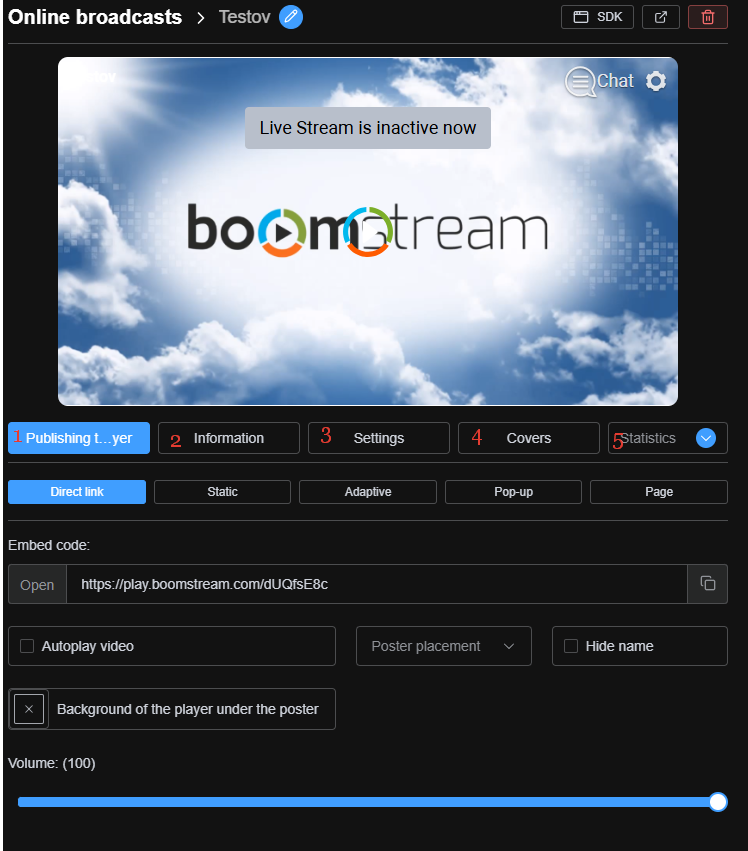Switch to the Statistics tab
748x851 pixels.
click(x=648, y=438)
